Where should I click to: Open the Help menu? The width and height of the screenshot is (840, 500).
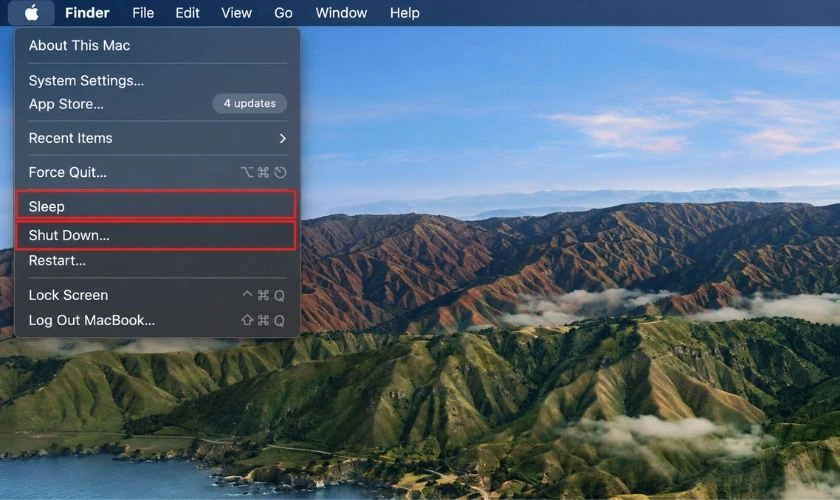pos(404,13)
